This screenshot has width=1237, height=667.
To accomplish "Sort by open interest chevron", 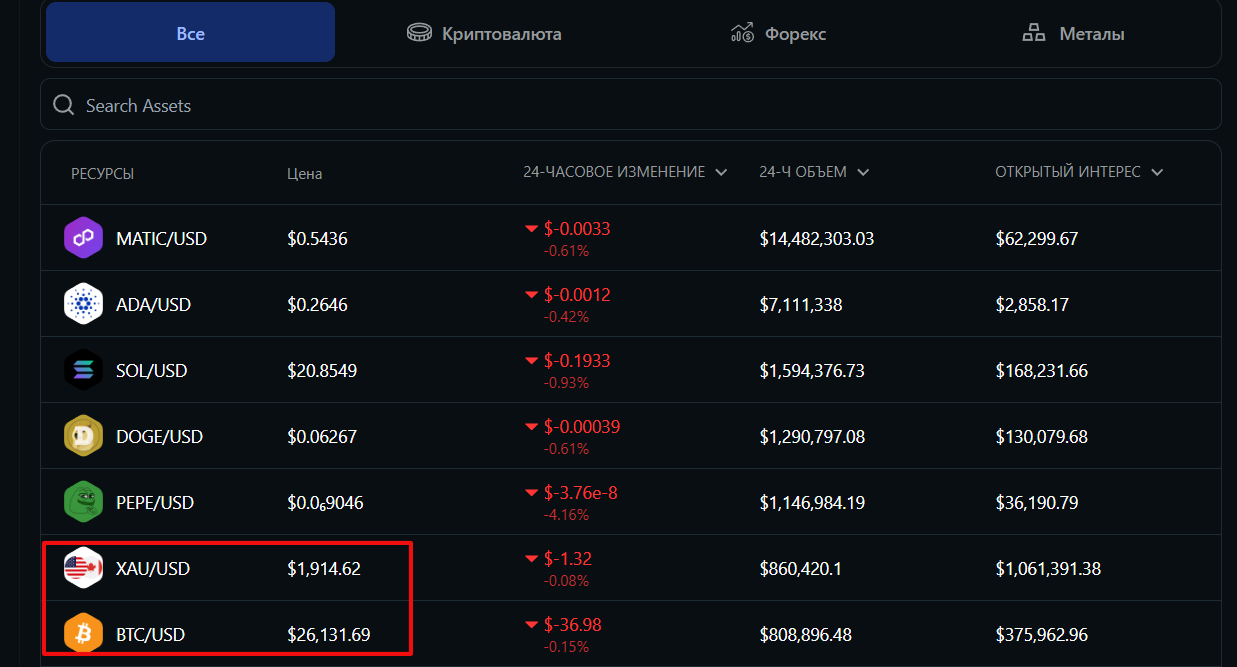I will (1157, 172).
